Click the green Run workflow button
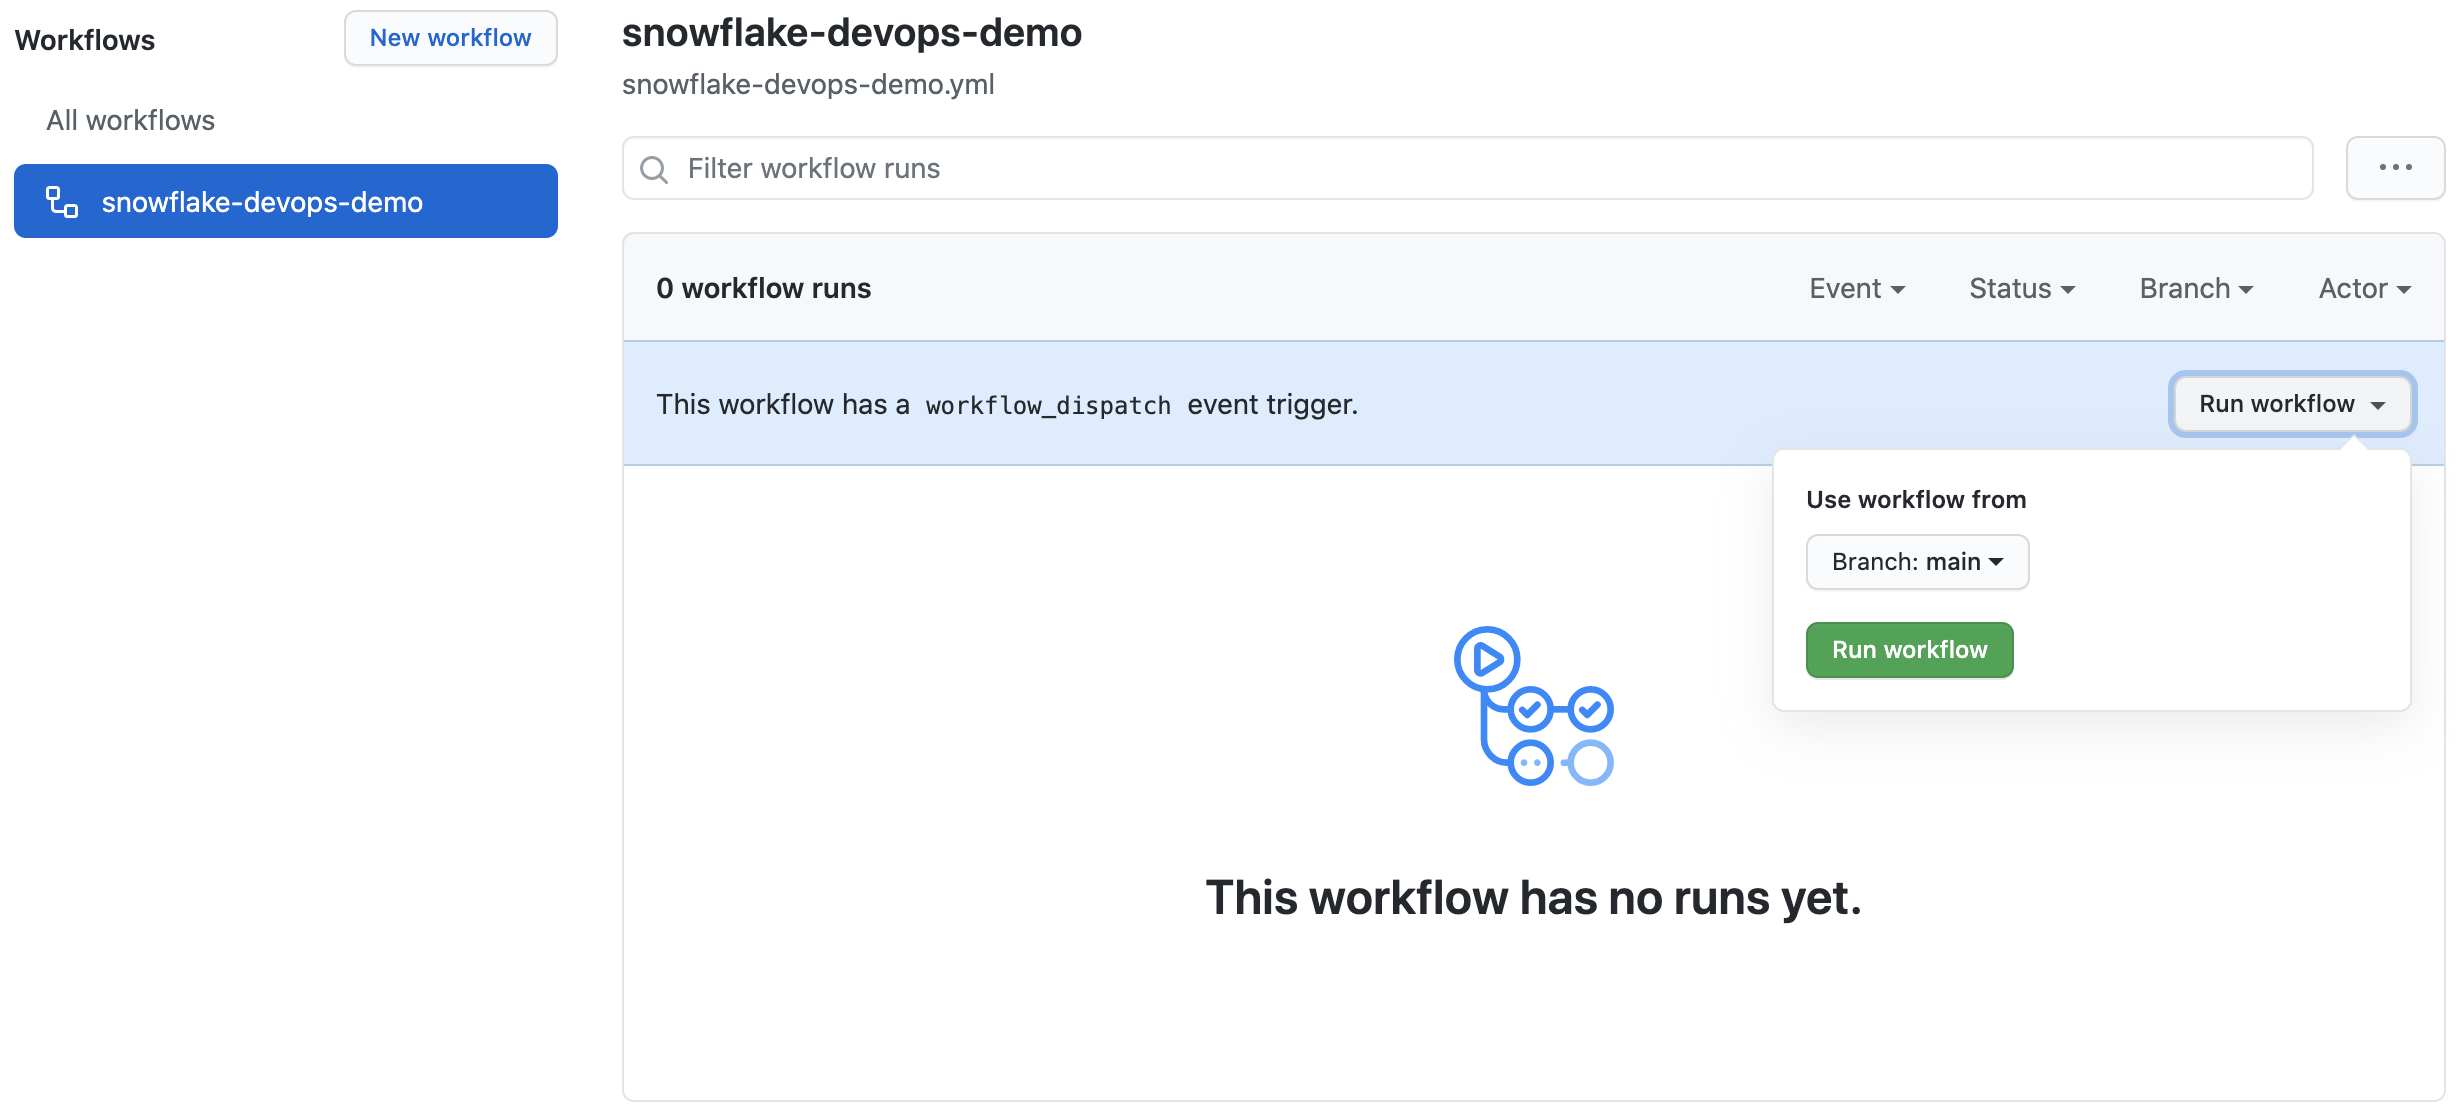 click(1908, 650)
